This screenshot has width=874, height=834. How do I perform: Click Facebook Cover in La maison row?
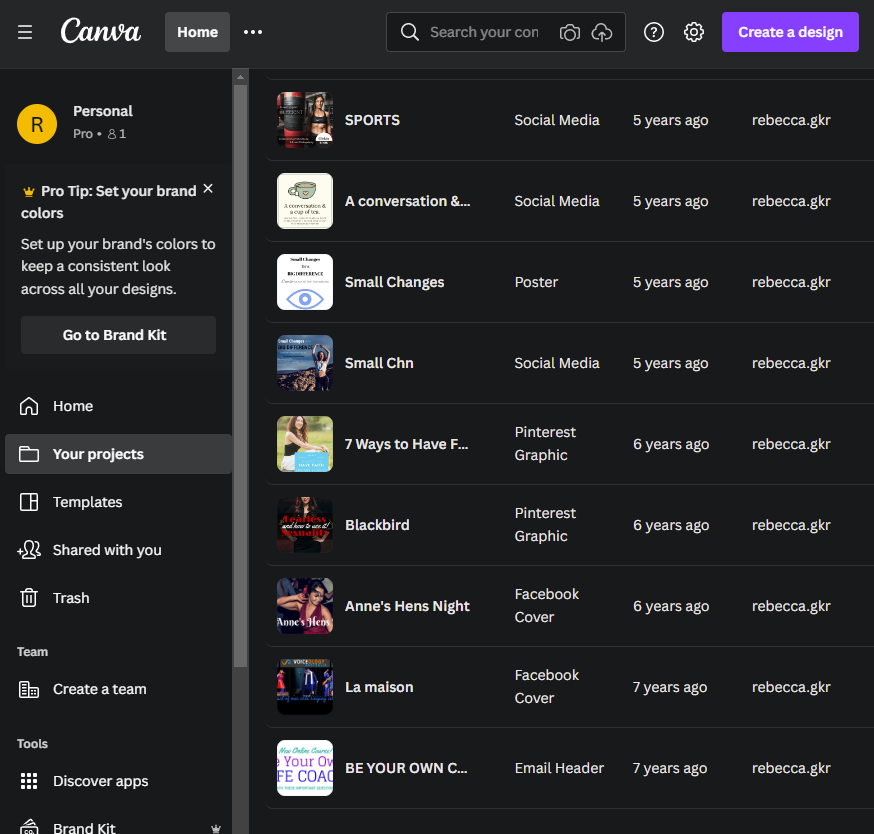point(547,687)
